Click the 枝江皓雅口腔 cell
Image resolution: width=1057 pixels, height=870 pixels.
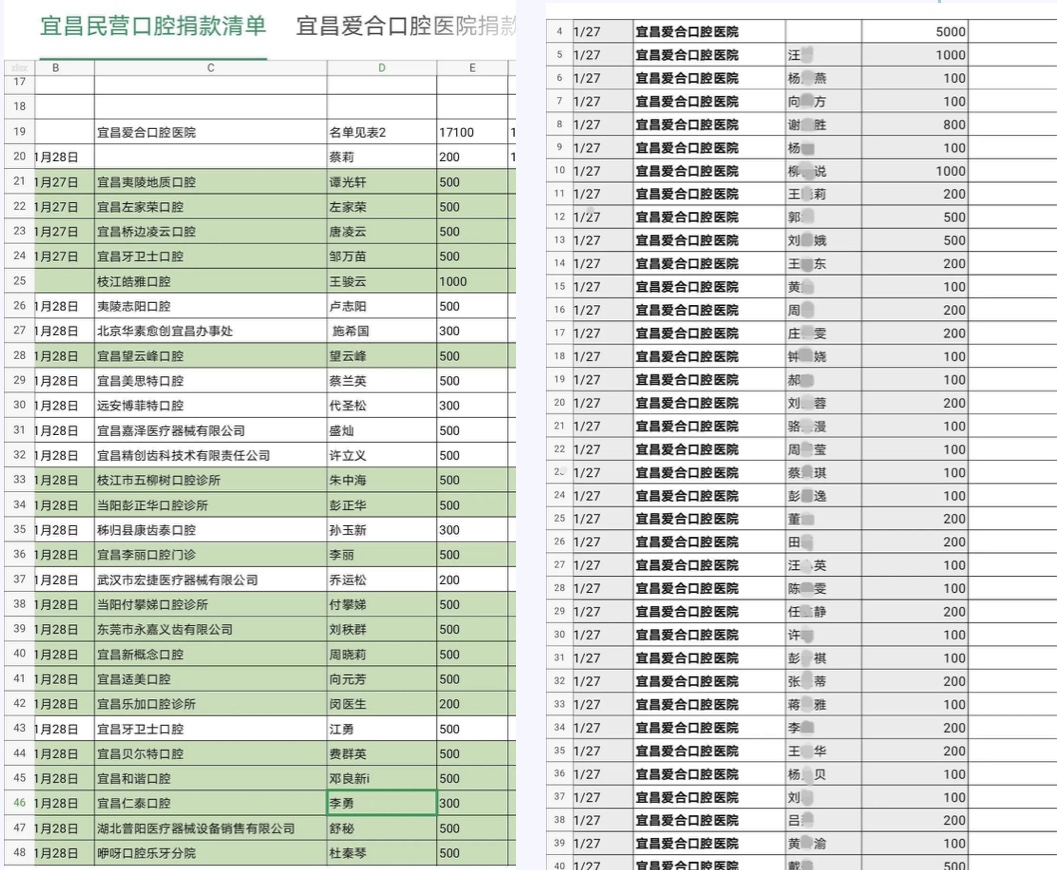point(211,282)
